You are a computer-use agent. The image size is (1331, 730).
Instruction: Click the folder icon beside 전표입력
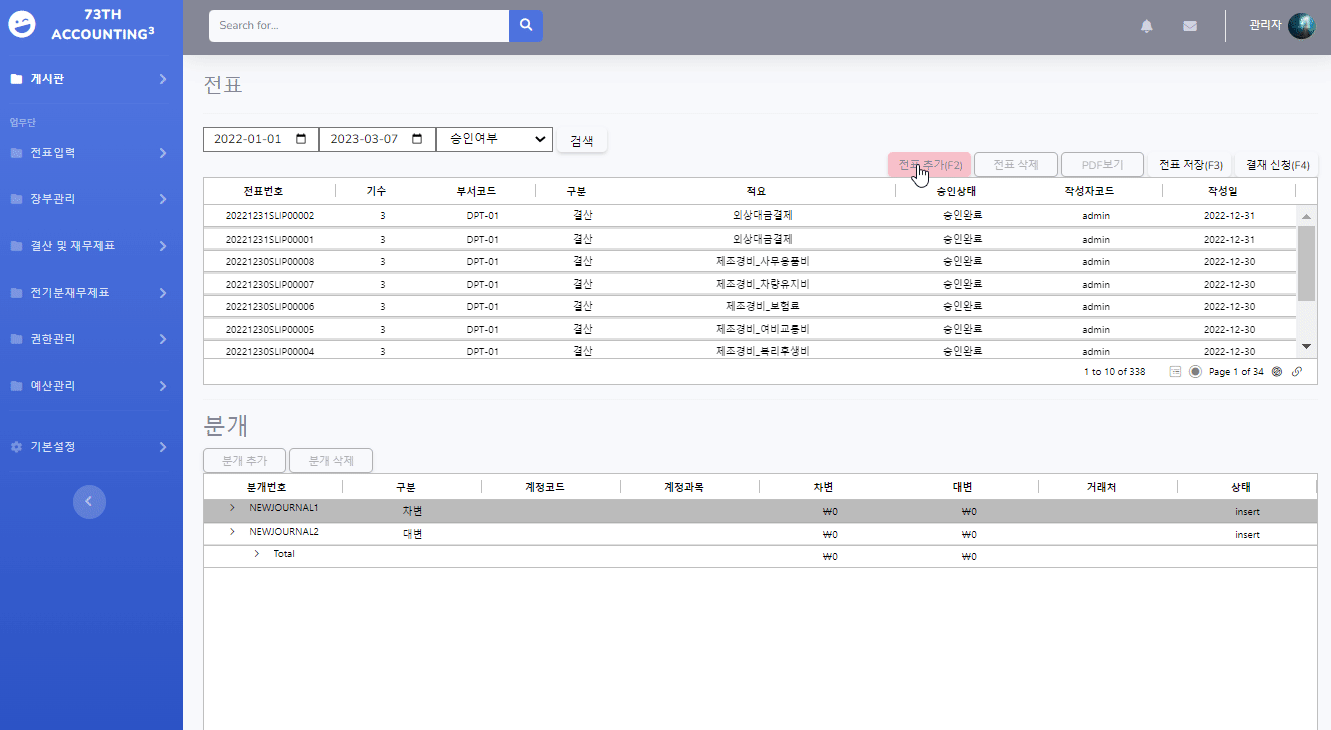[16, 153]
